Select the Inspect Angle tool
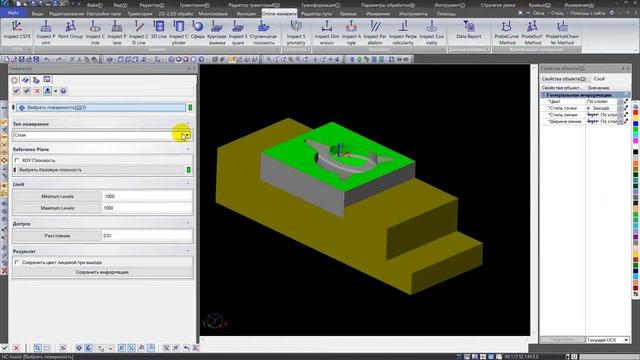Viewport: 640px width, 360px height. click(x=351, y=32)
